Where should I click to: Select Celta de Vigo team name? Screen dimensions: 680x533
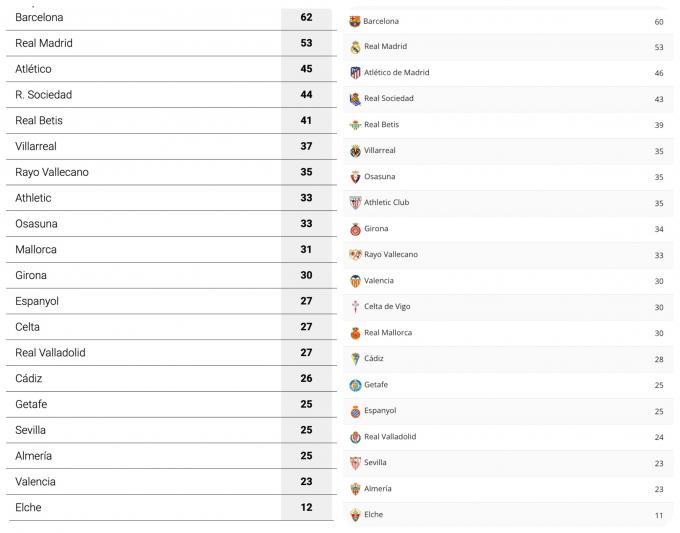tap(387, 307)
